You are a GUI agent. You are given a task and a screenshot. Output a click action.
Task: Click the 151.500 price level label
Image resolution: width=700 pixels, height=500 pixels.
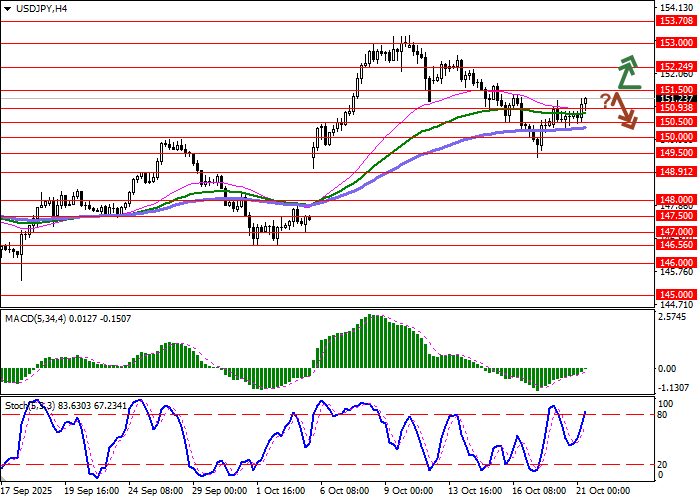[x=676, y=89]
